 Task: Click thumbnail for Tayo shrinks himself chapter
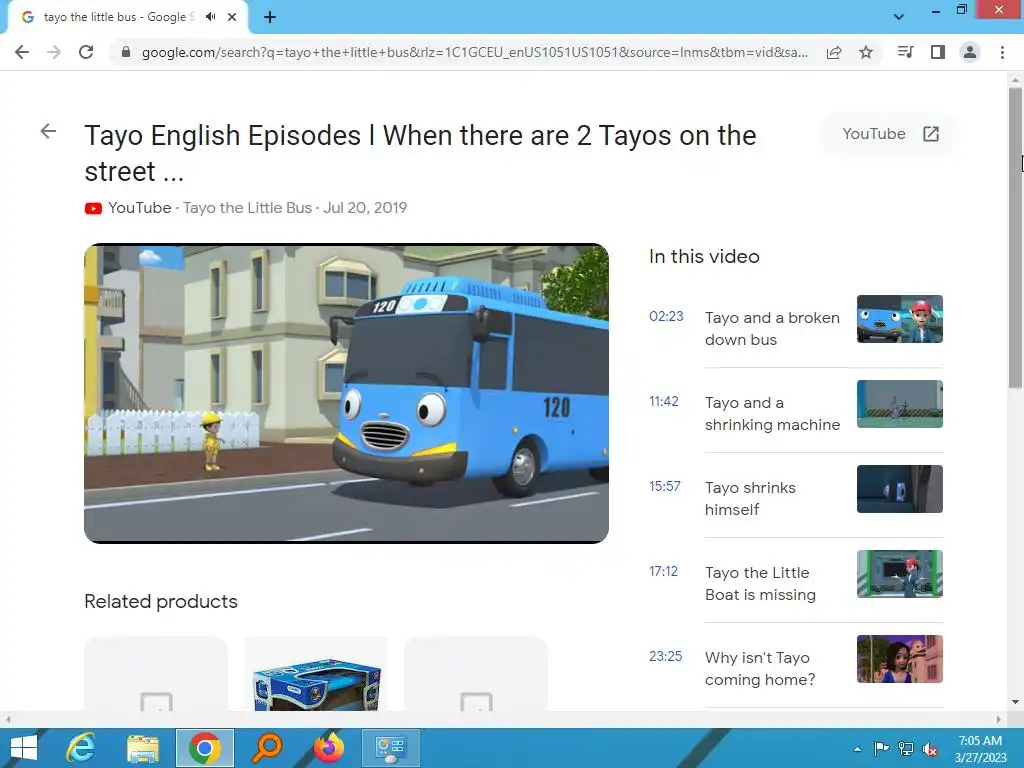coord(899,488)
